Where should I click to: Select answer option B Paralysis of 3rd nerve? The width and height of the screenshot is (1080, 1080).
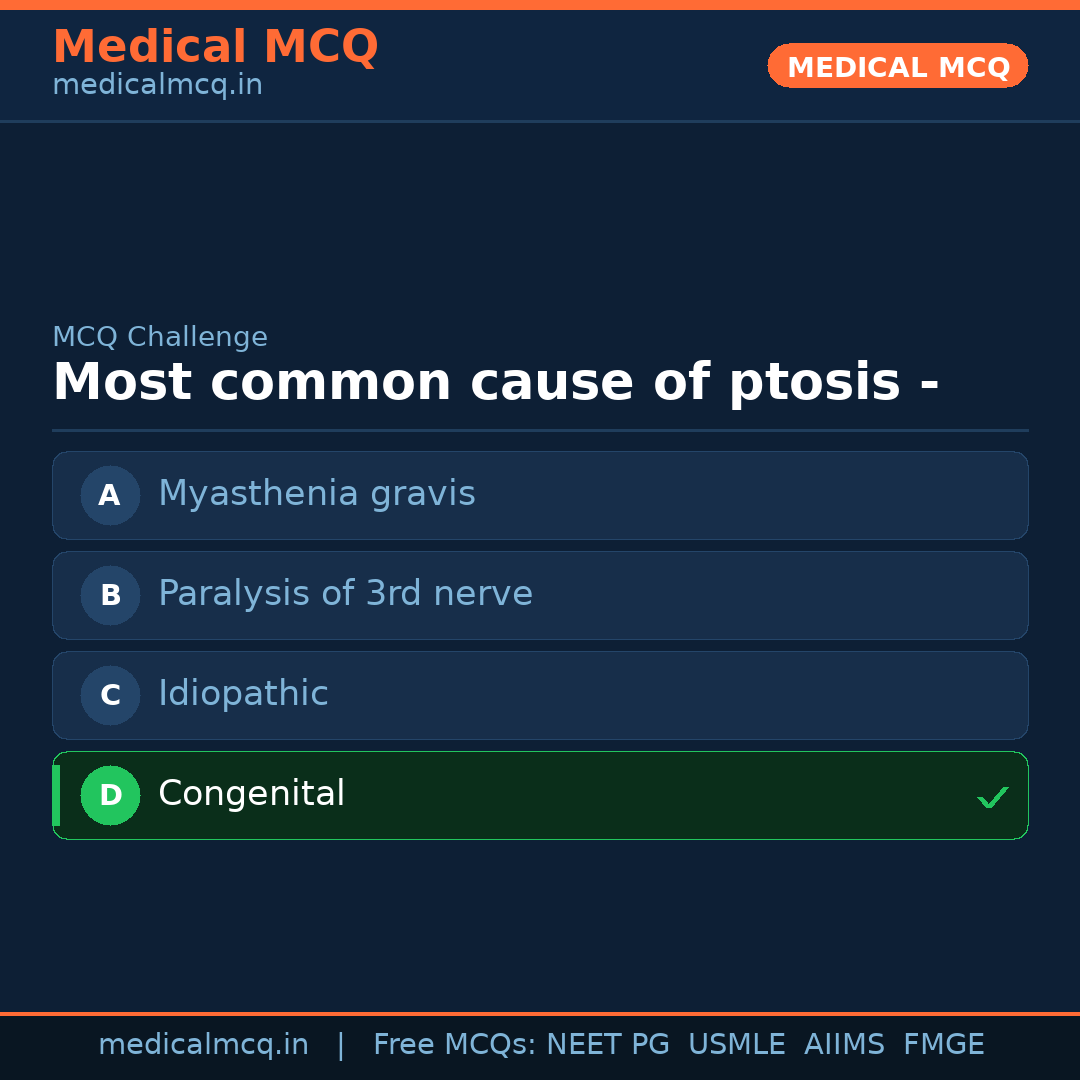click(x=540, y=595)
